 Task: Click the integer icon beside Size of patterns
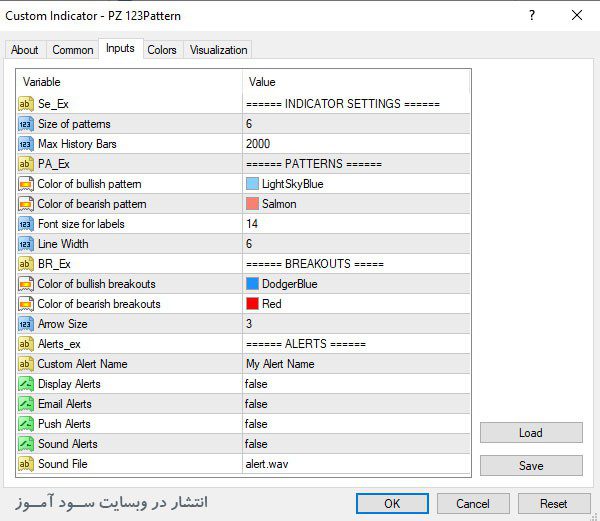coord(25,124)
